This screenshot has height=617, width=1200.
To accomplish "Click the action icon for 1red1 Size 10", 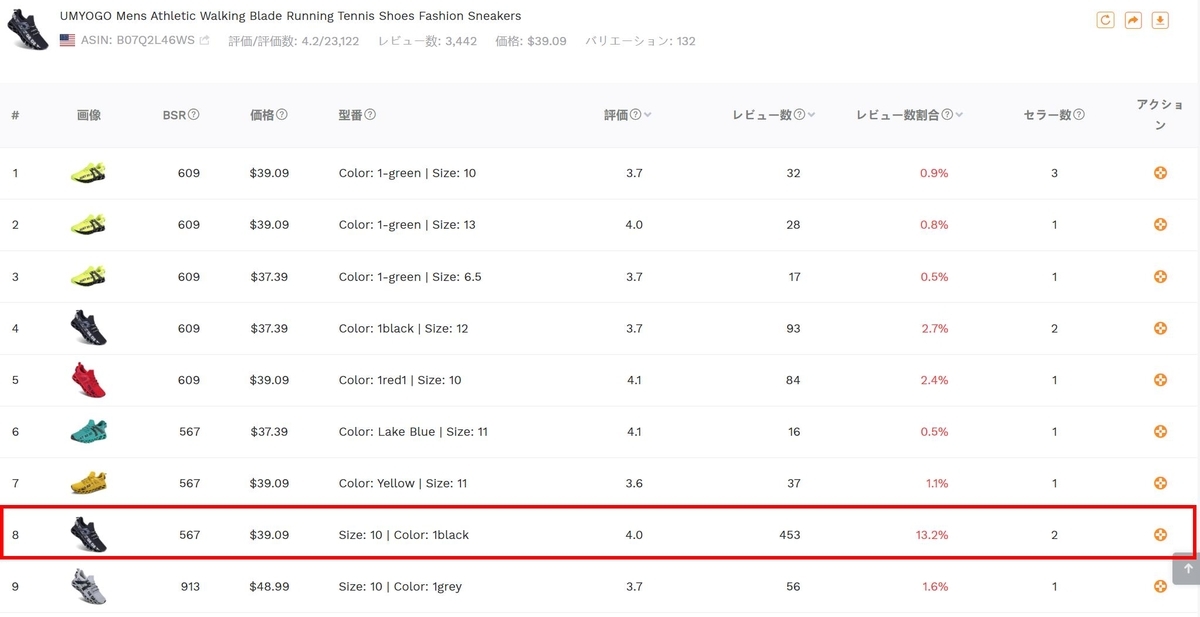I will click(1160, 380).
